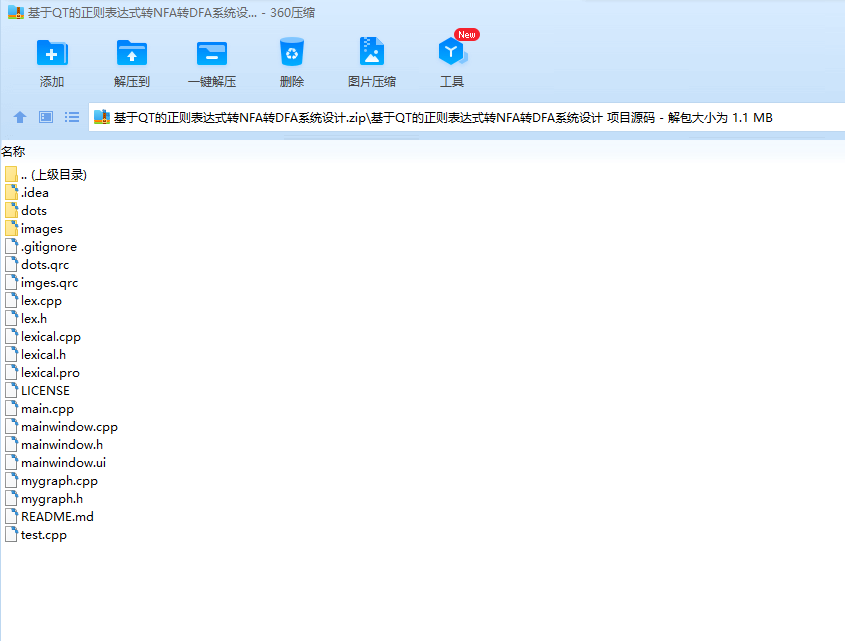Click the file icon of lexical.cpp
The height and width of the screenshot is (641, 845).
pyautogui.click(x=11, y=336)
